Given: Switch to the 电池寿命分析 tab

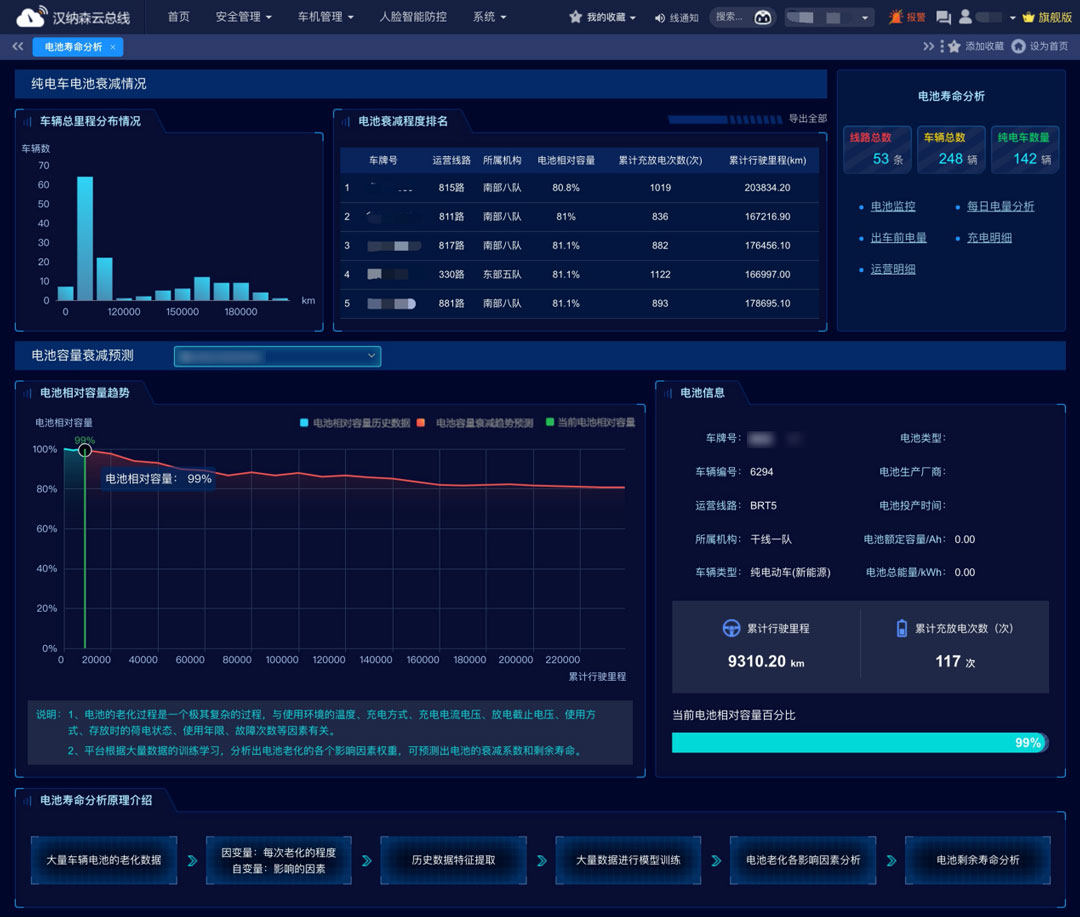Looking at the screenshot, I should coord(73,47).
